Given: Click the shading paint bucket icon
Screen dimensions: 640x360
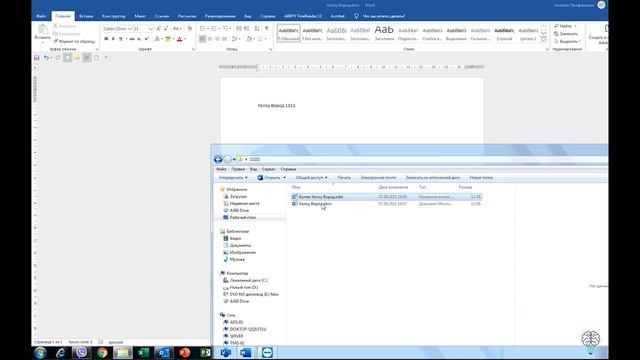Looking at the screenshot, I should 249,39.
